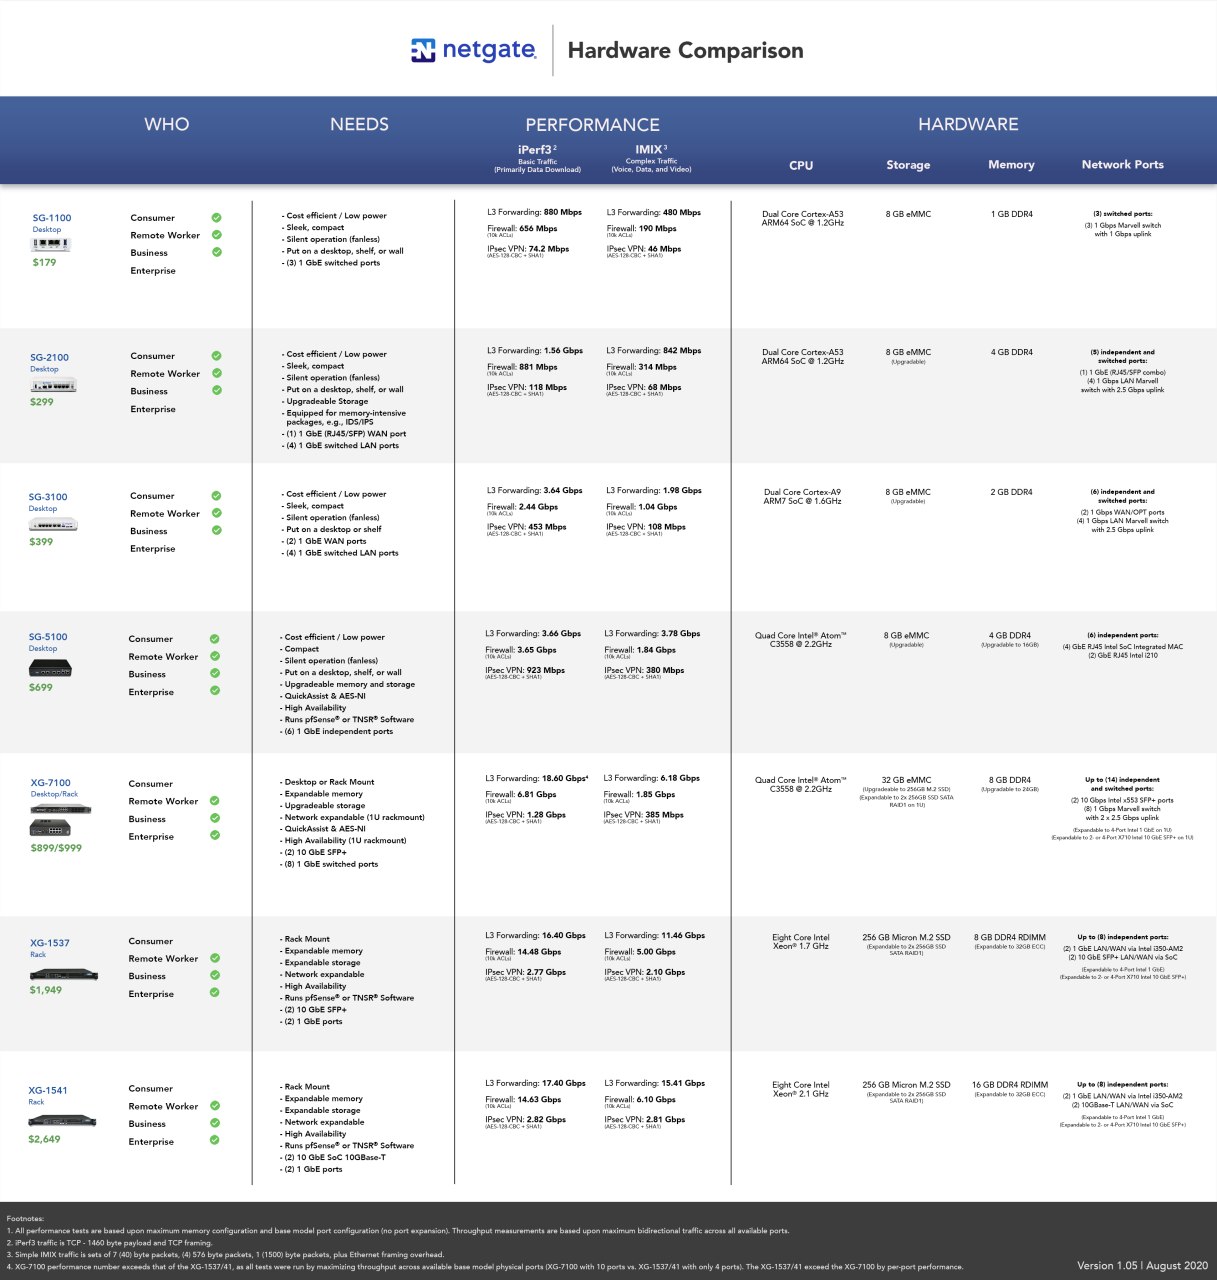Click SG-3100 Consumer green checkmark
The image size is (1217, 1280).
click(216, 496)
